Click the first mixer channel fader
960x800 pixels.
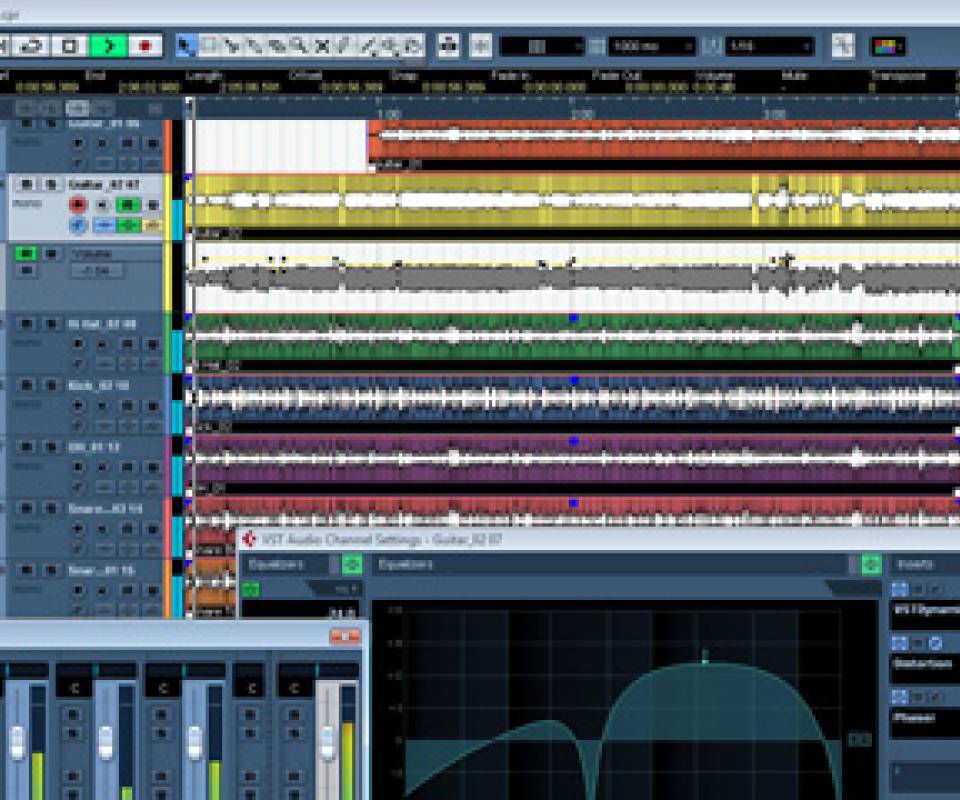18,744
